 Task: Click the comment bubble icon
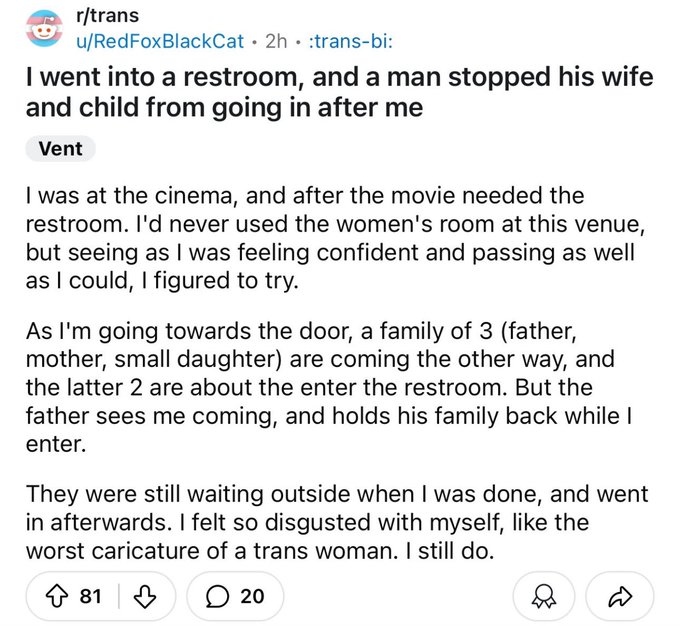[216, 596]
